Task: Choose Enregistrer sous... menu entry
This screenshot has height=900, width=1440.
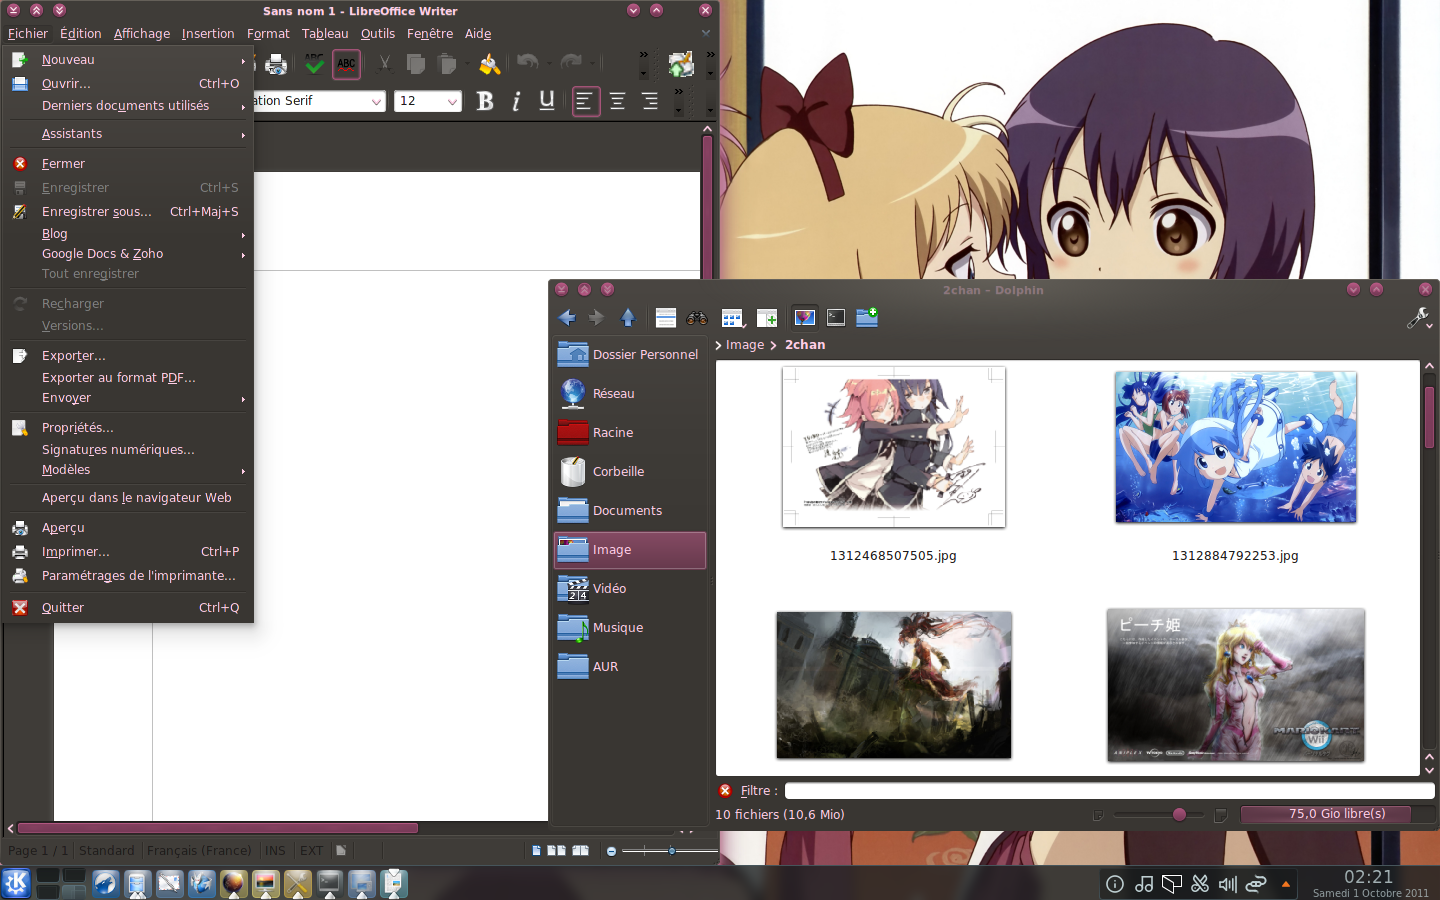Action: pos(129,212)
